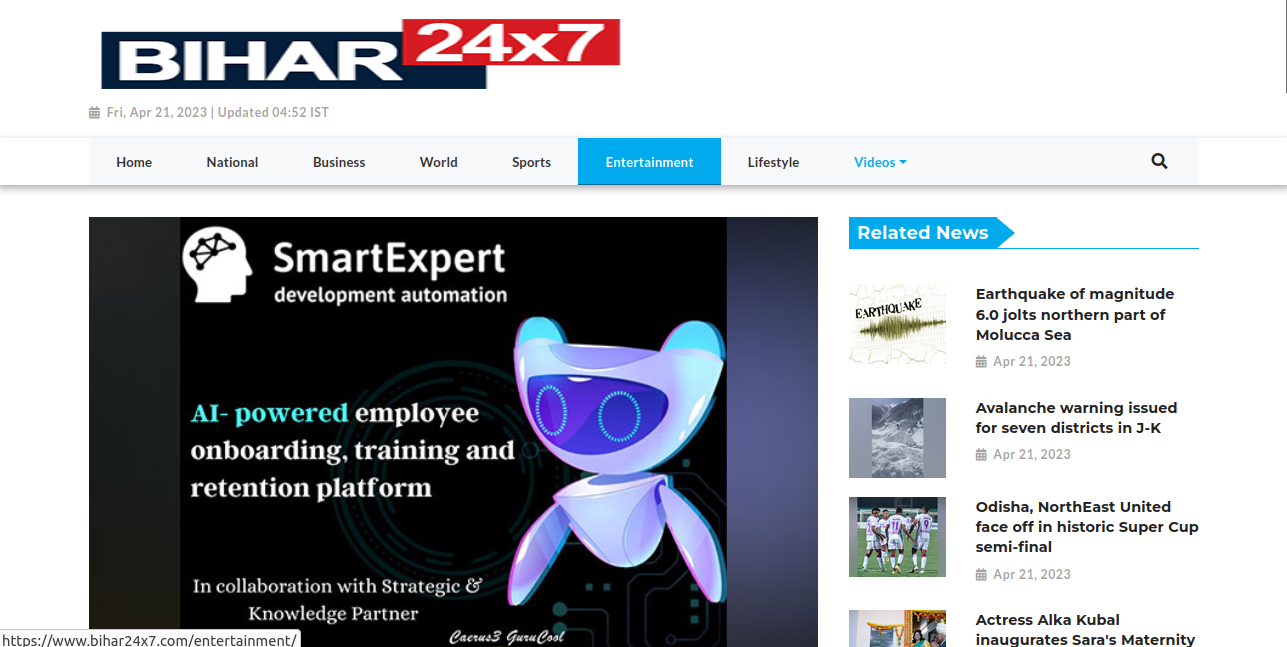Click calendar icon under earthquake headline
This screenshot has height=647, width=1287.
[x=981, y=362]
